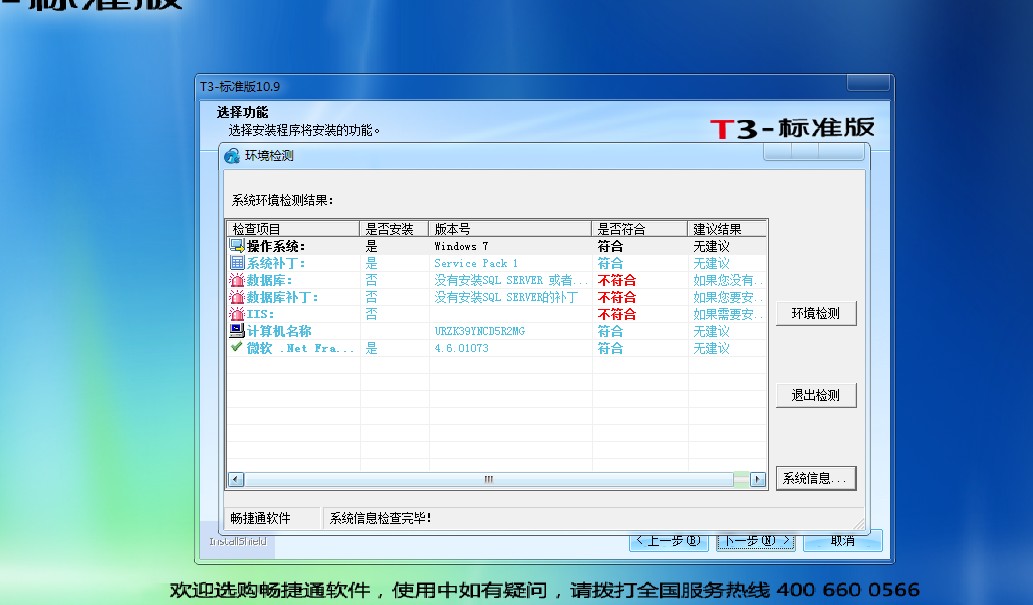The width and height of the screenshot is (1033, 605).
Task: Click 符合 in the 操作系统 row
Action: [610, 246]
